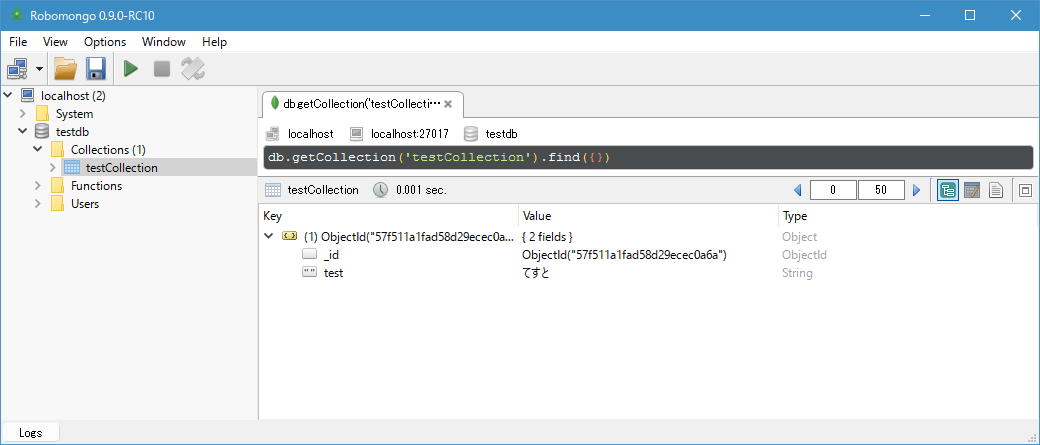Switch results to tree view mode
The width and height of the screenshot is (1040, 445).
click(x=948, y=190)
